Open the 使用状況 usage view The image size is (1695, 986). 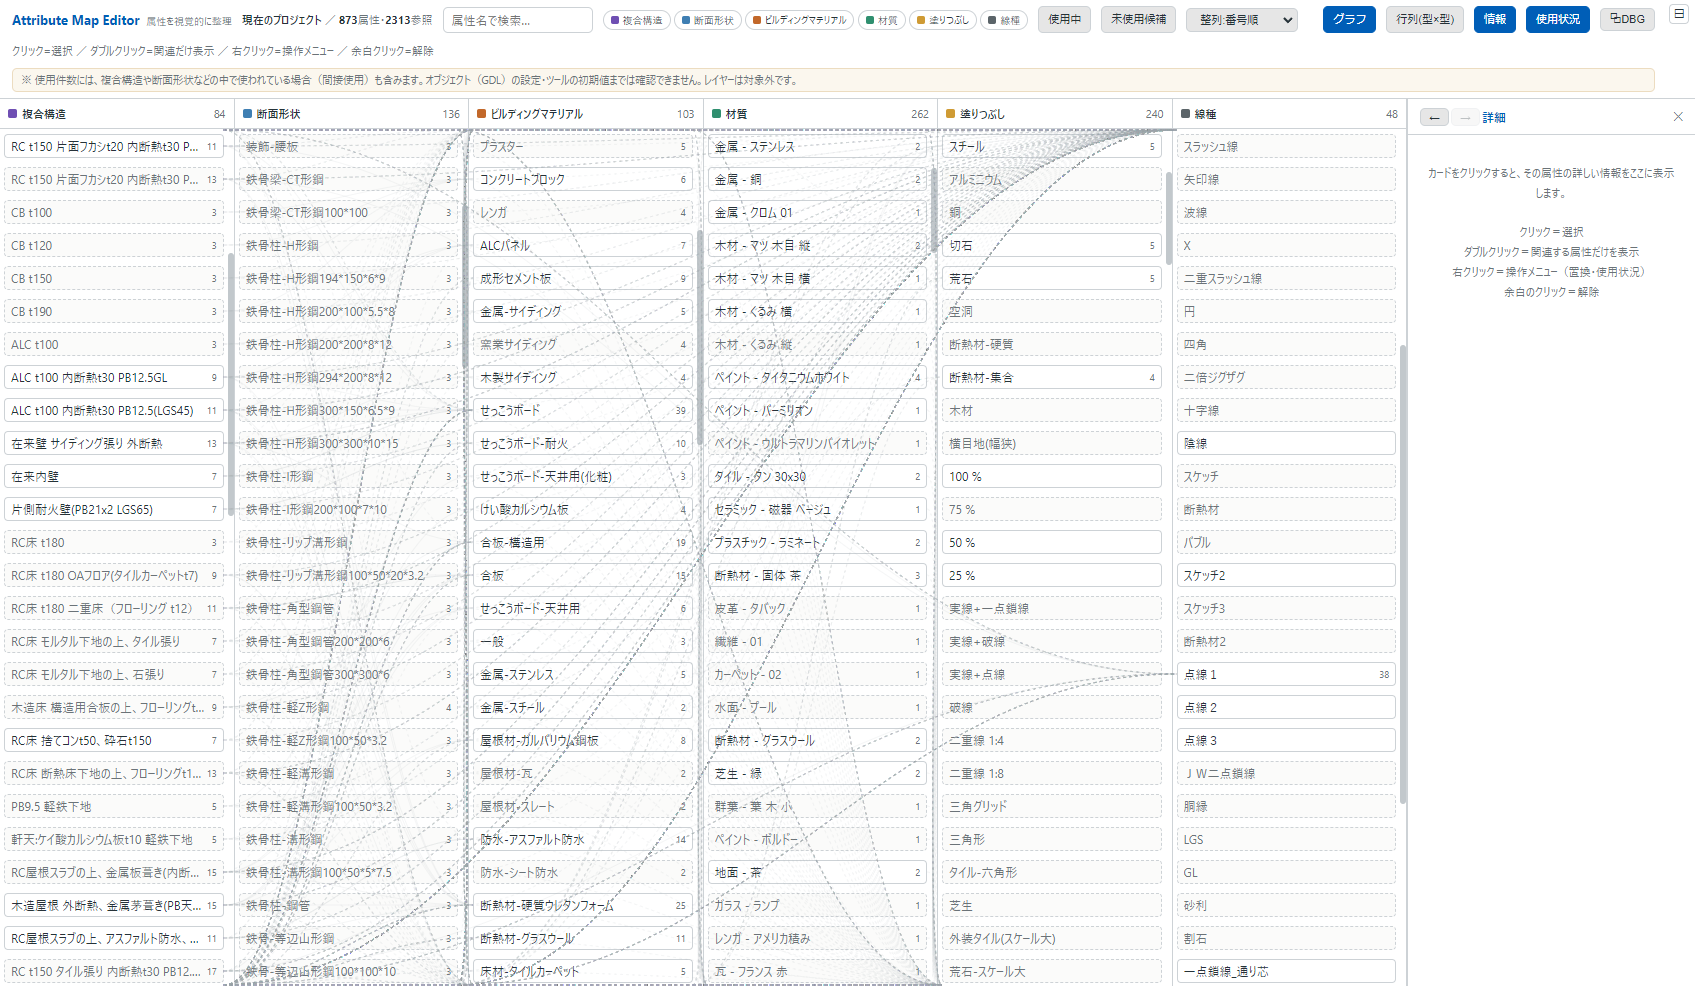pyautogui.click(x=1558, y=19)
